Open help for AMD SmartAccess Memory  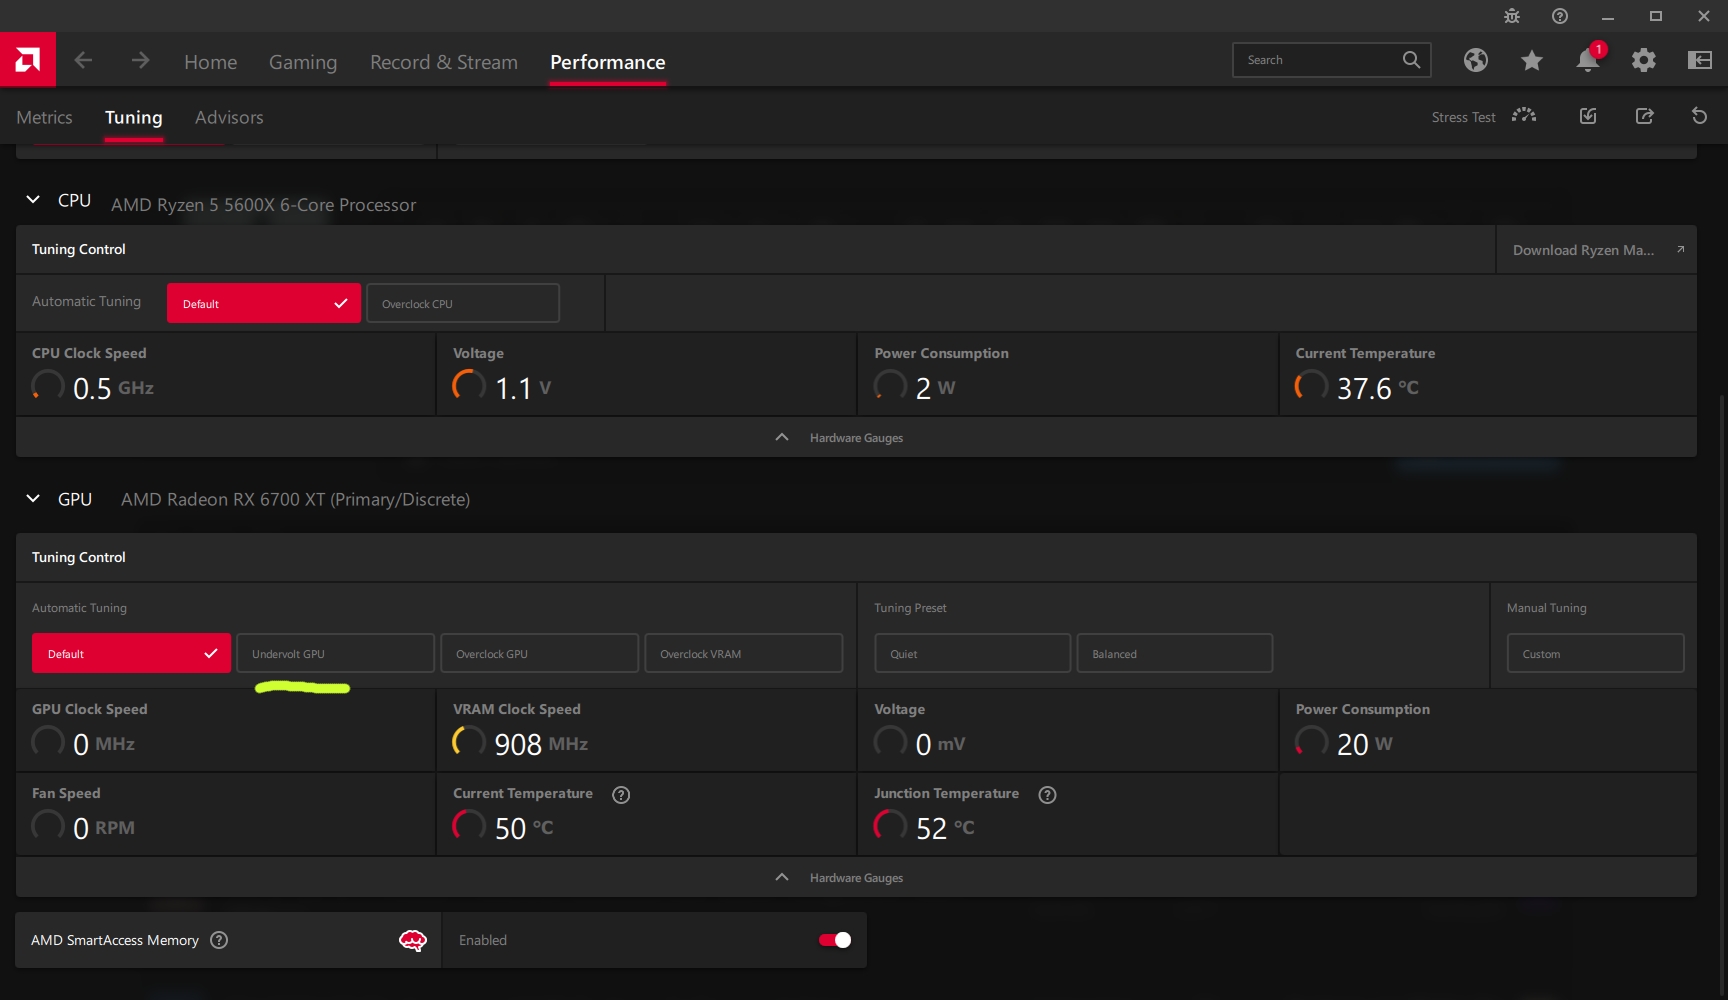(x=219, y=940)
